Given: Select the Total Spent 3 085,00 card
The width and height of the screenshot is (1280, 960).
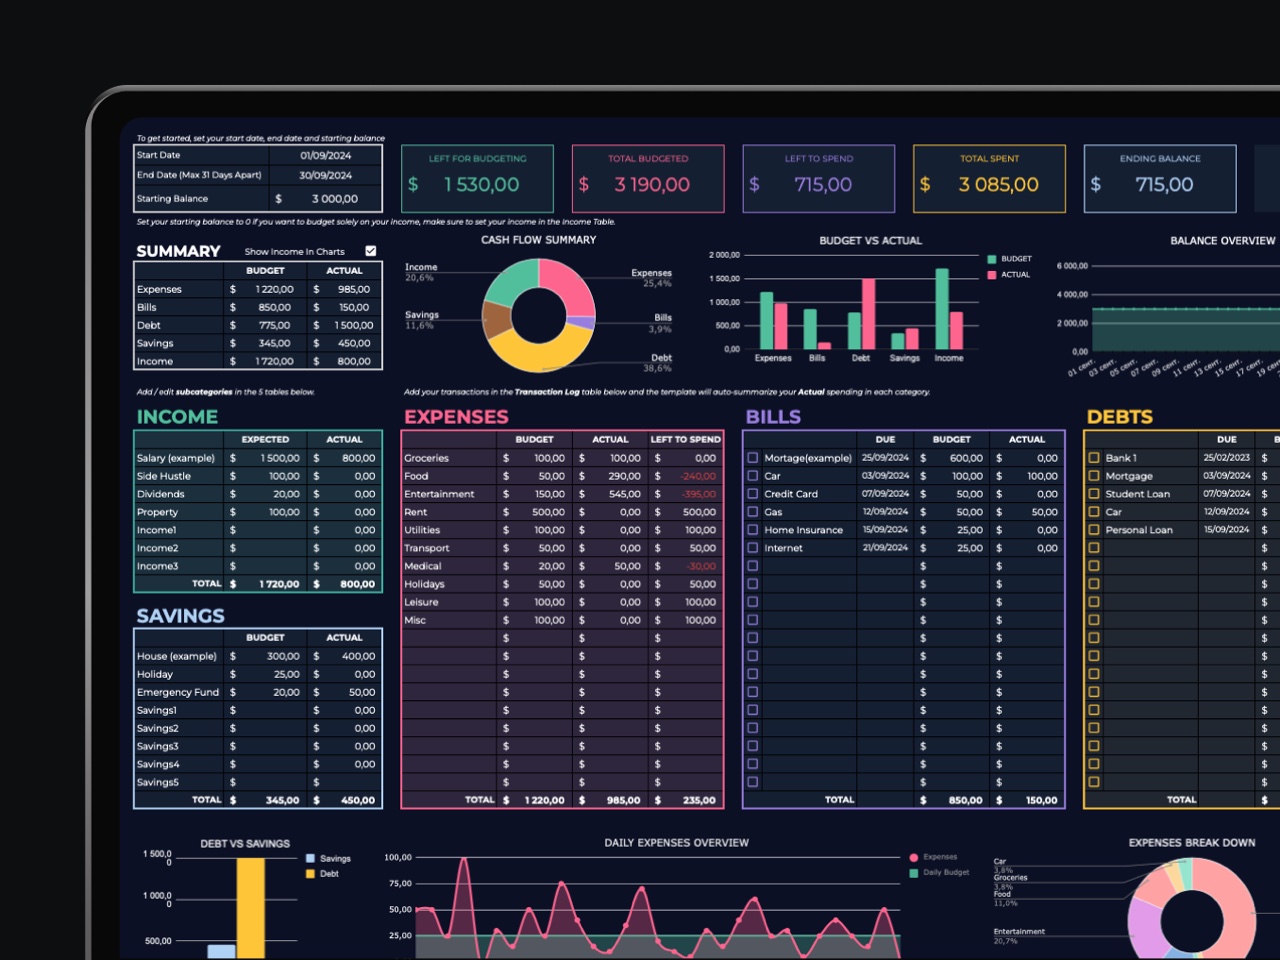Looking at the screenshot, I should (x=989, y=179).
